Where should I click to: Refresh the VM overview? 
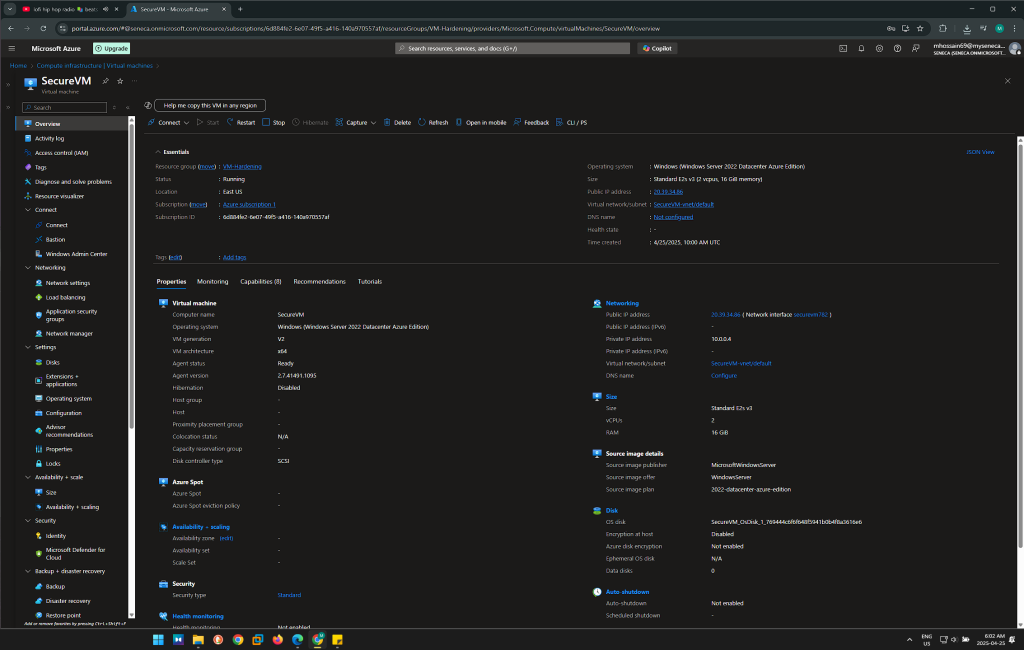(x=433, y=122)
